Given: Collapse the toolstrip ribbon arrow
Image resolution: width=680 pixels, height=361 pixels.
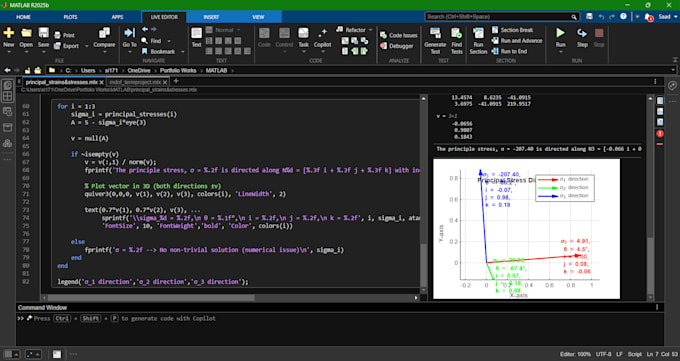Looking at the screenshot, I should click(x=675, y=60).
